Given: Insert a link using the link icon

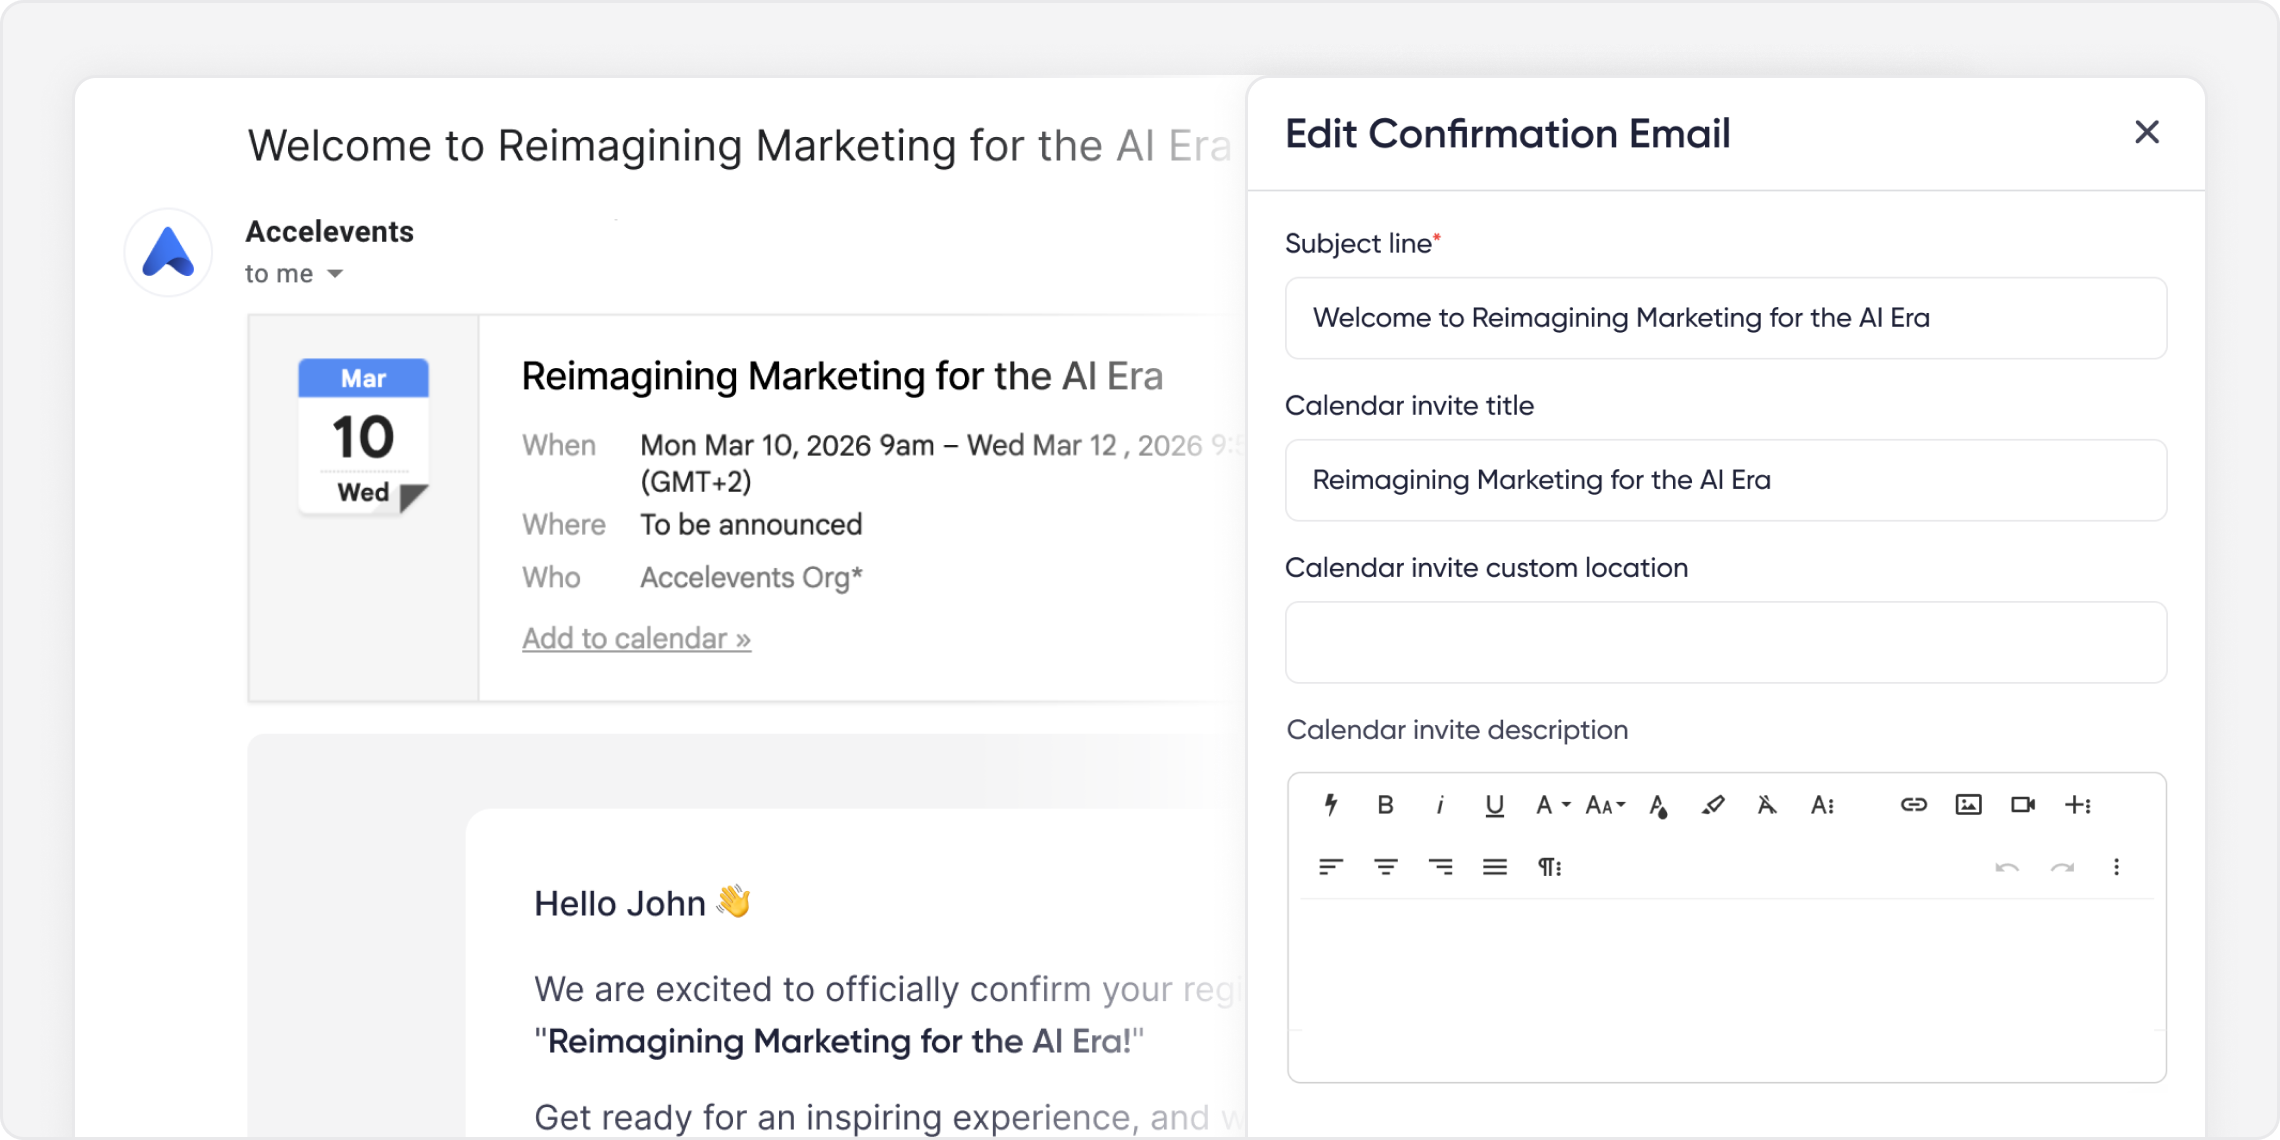Looking at the screenshot, I should coord(1913,805).
